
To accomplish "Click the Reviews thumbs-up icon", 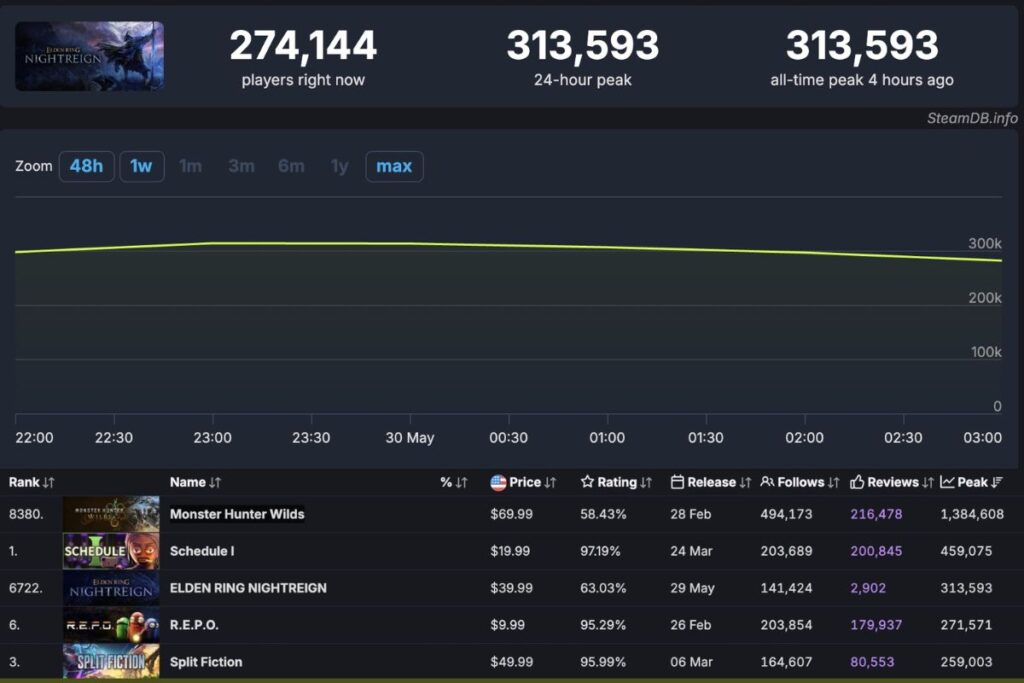I will pos(857,482).
